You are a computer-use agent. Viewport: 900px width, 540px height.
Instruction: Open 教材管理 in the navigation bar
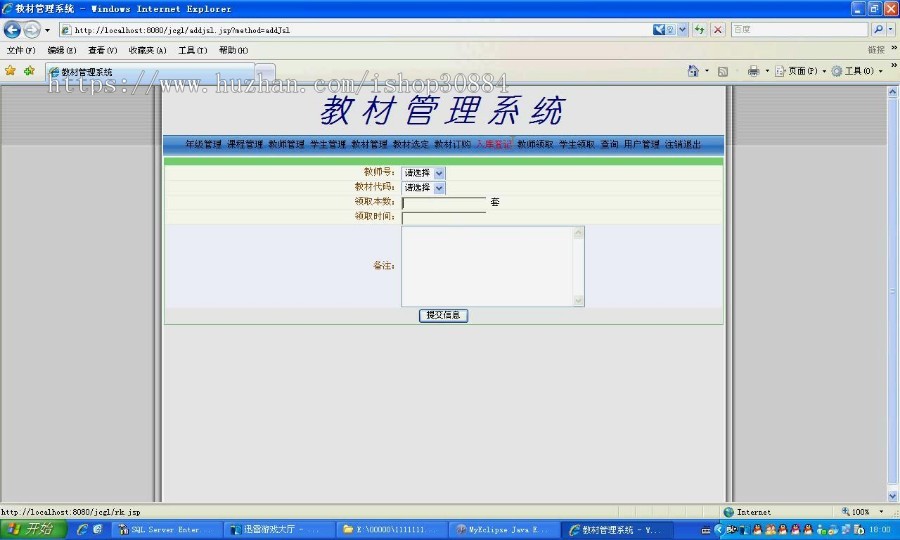[x=369, y=145]
